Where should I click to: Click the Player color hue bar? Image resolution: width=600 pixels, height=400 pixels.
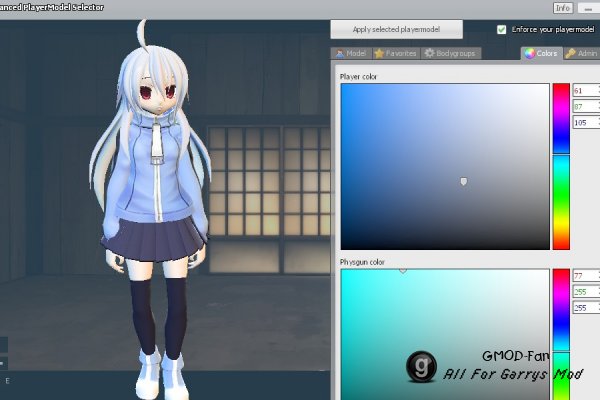pyautogui.click(x=561, y=167)
